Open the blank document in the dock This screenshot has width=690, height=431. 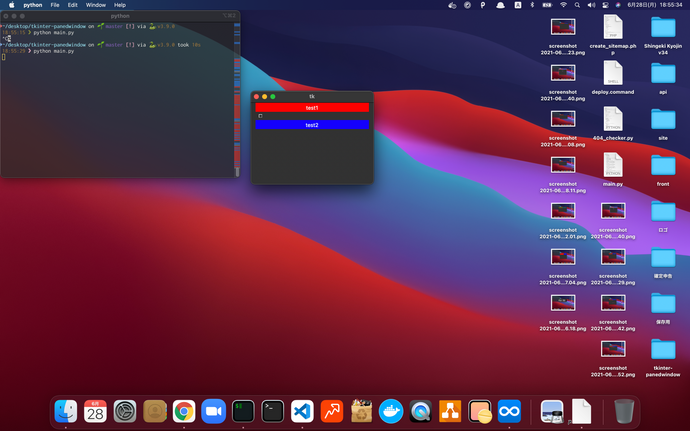581,411
